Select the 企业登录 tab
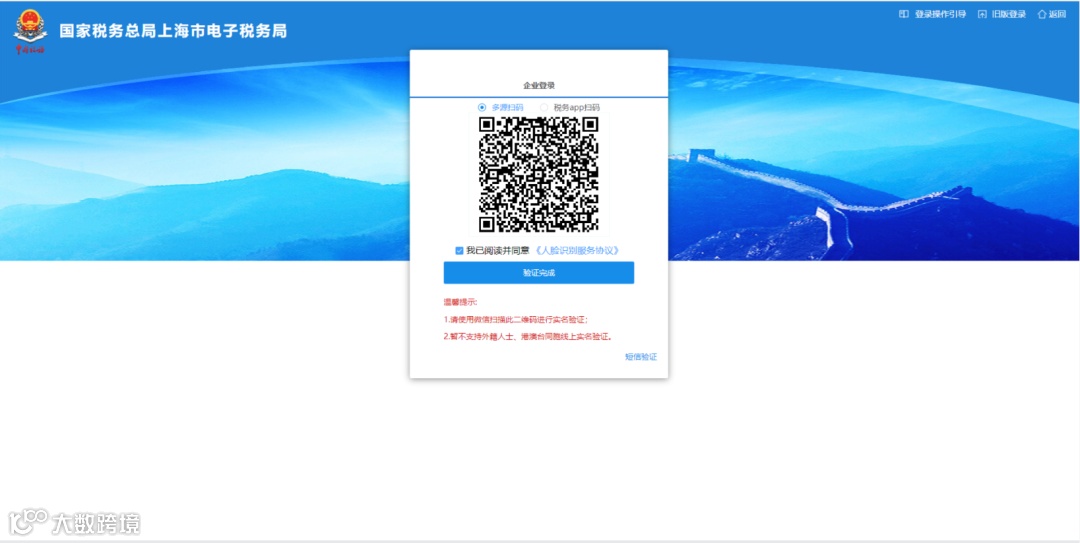Screen dimensions: 1080x543 539,85
